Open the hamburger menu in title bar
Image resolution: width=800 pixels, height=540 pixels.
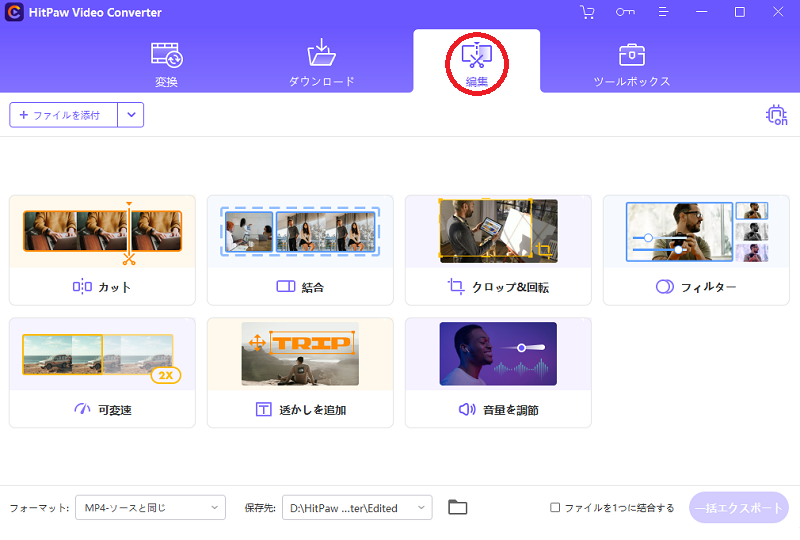[x=662, y=12]
